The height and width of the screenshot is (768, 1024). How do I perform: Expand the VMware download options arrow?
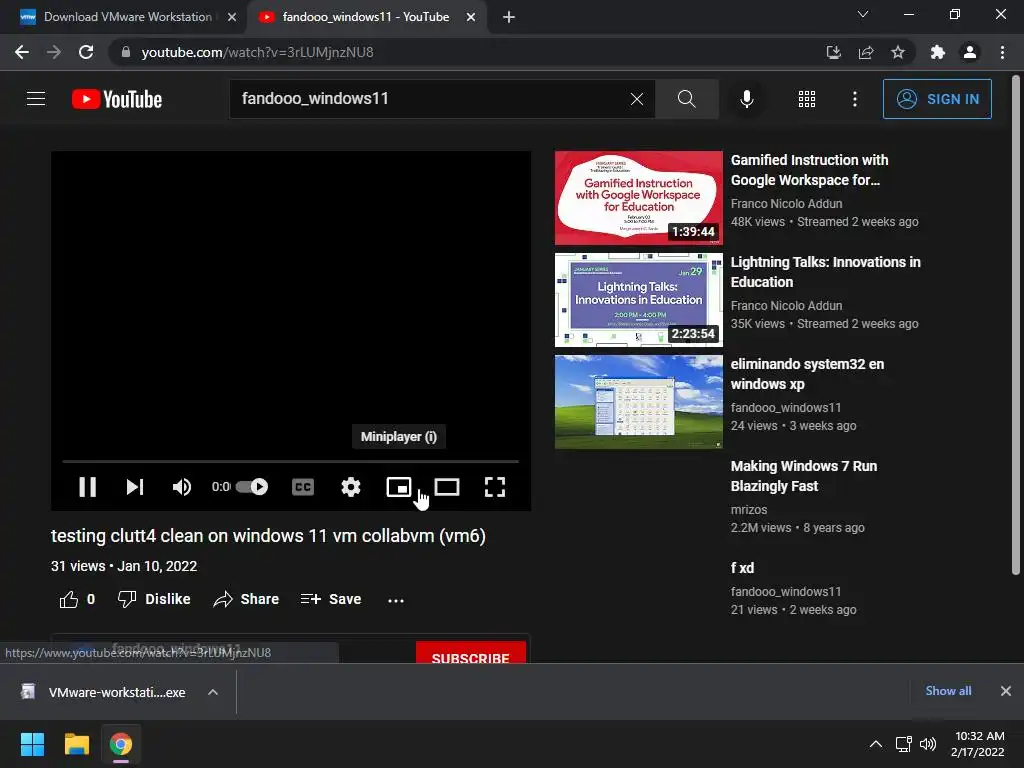[213, 692]
